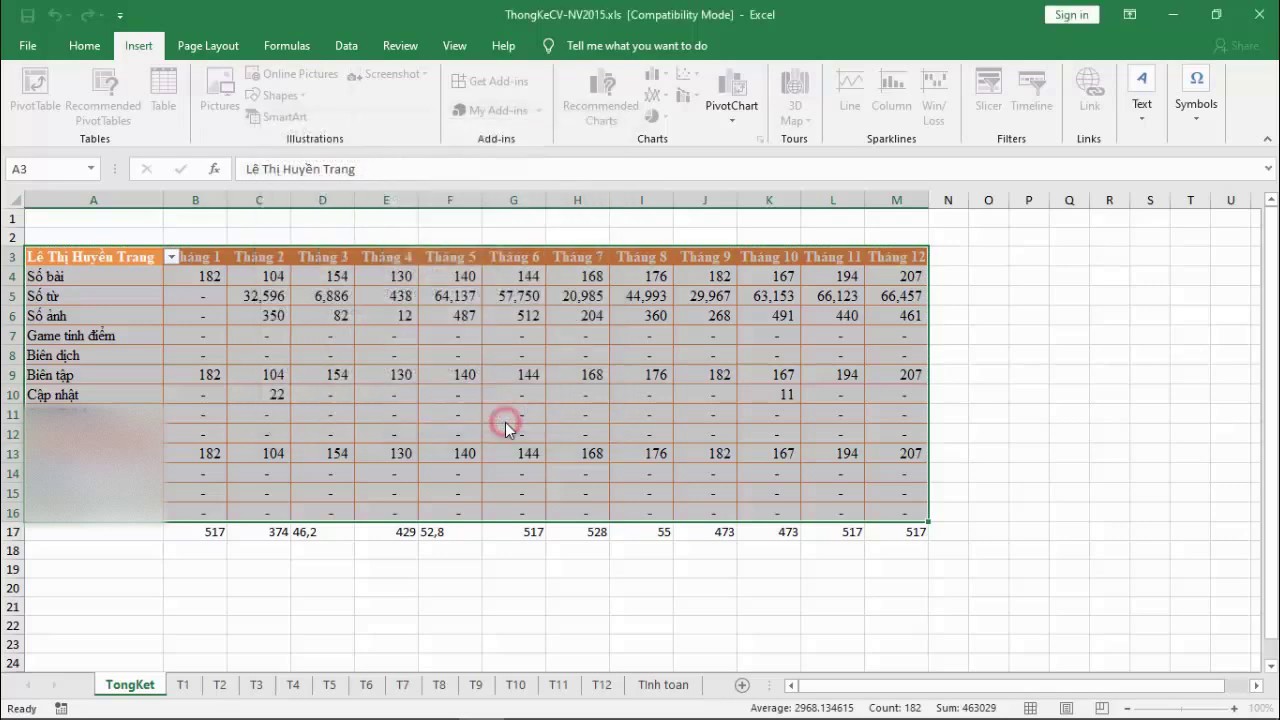Open the Text group dropdown
Viewport: 1280px width, 720px height.
pyautogui.click(x=1142, y=96)
